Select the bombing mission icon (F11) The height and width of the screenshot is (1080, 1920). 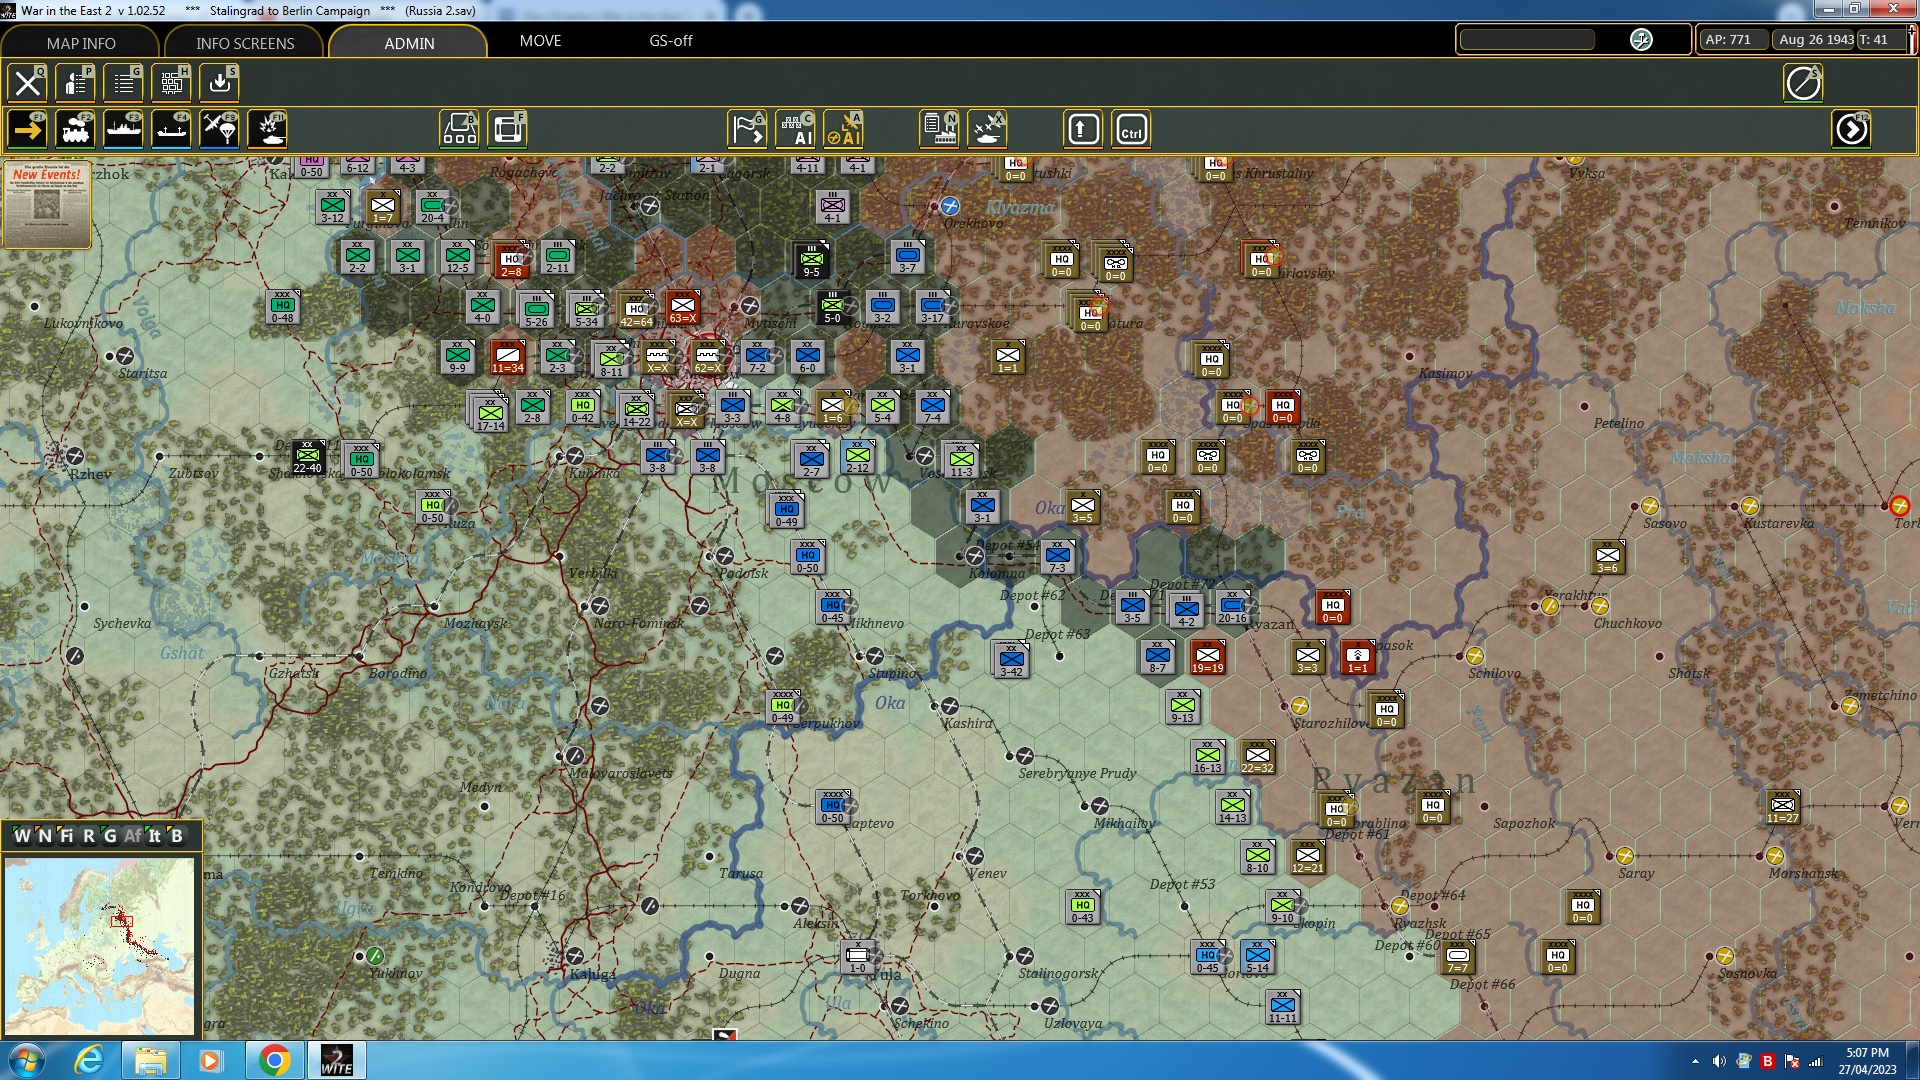tap(267, 129)
